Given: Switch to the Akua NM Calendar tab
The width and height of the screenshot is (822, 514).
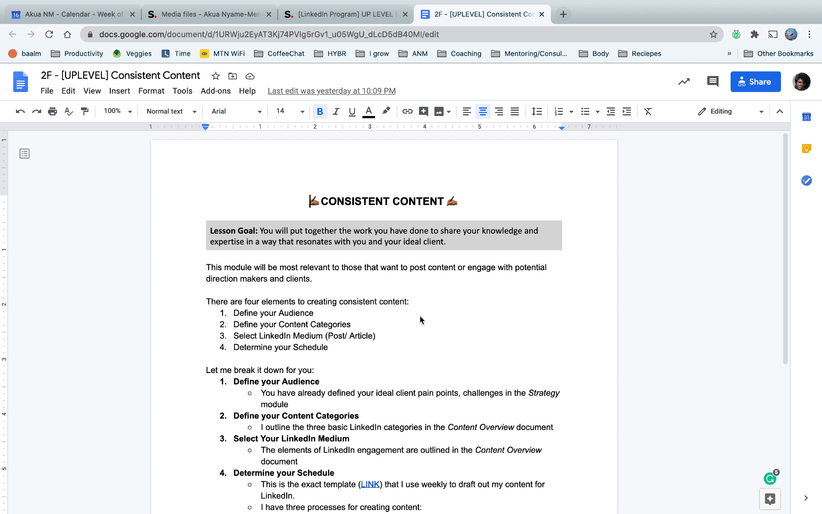Looking at the screenshot, I should point(73,14).
